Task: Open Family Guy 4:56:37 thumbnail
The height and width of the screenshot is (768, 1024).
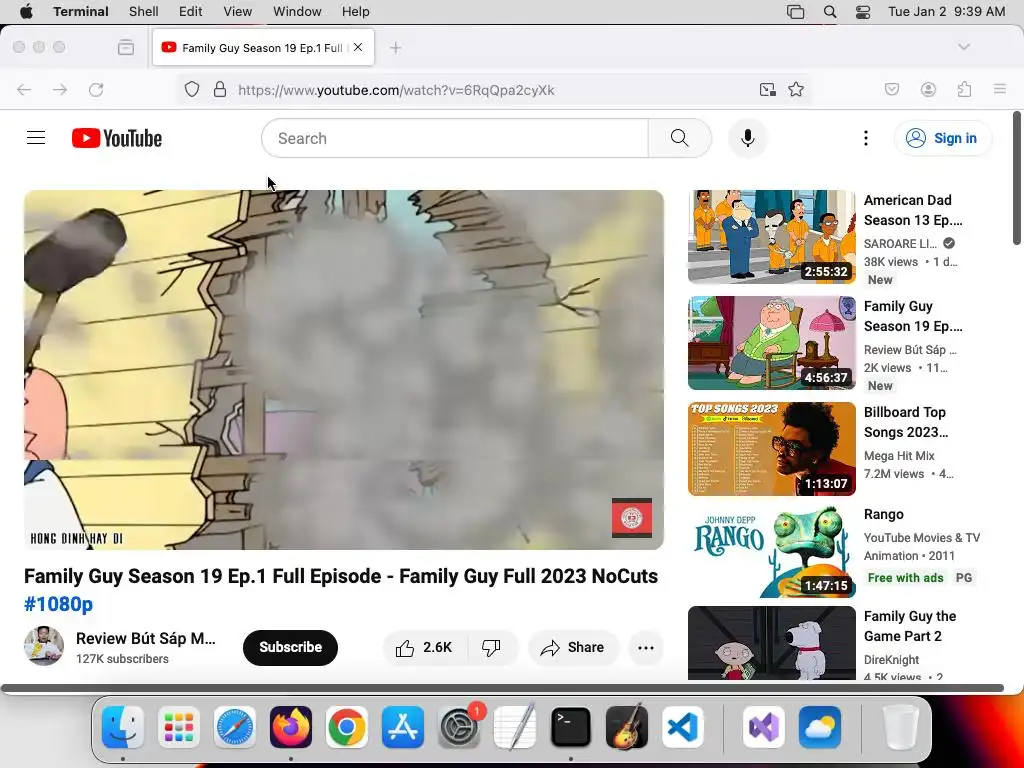Action: tap(771, 343)
